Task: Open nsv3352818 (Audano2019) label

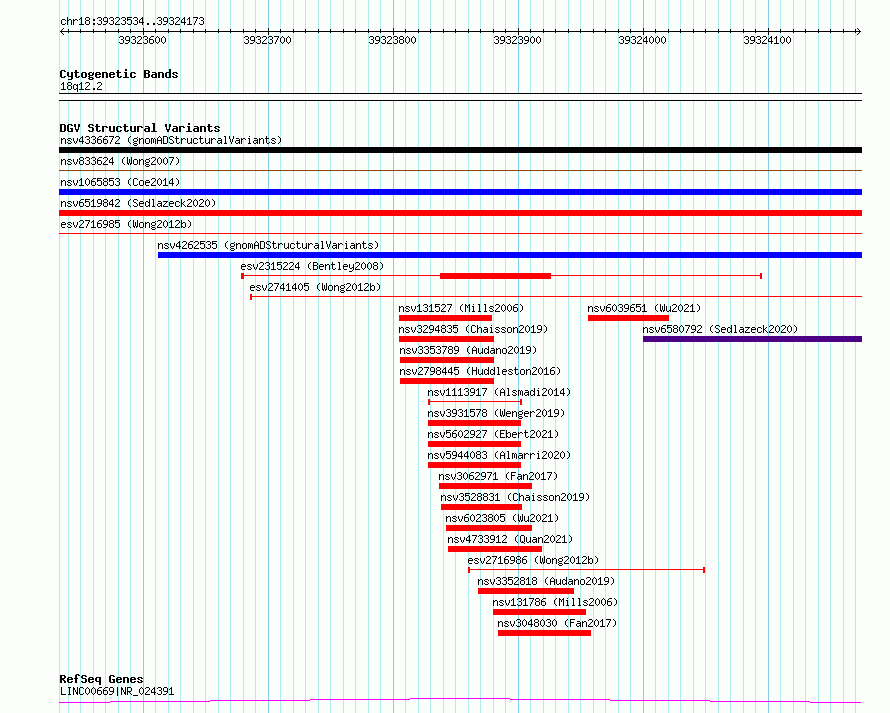Action: pyautogui.click(x=545, y=581)
